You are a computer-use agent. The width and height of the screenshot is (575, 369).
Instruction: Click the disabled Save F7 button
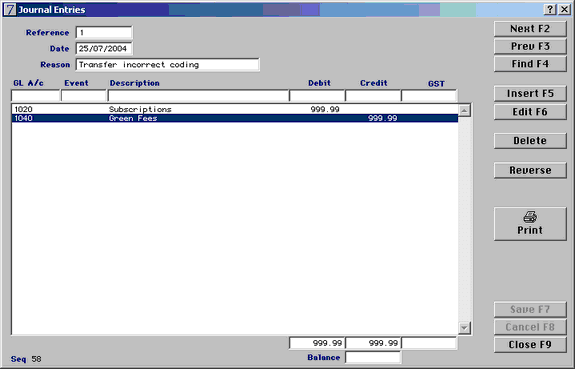530,310
